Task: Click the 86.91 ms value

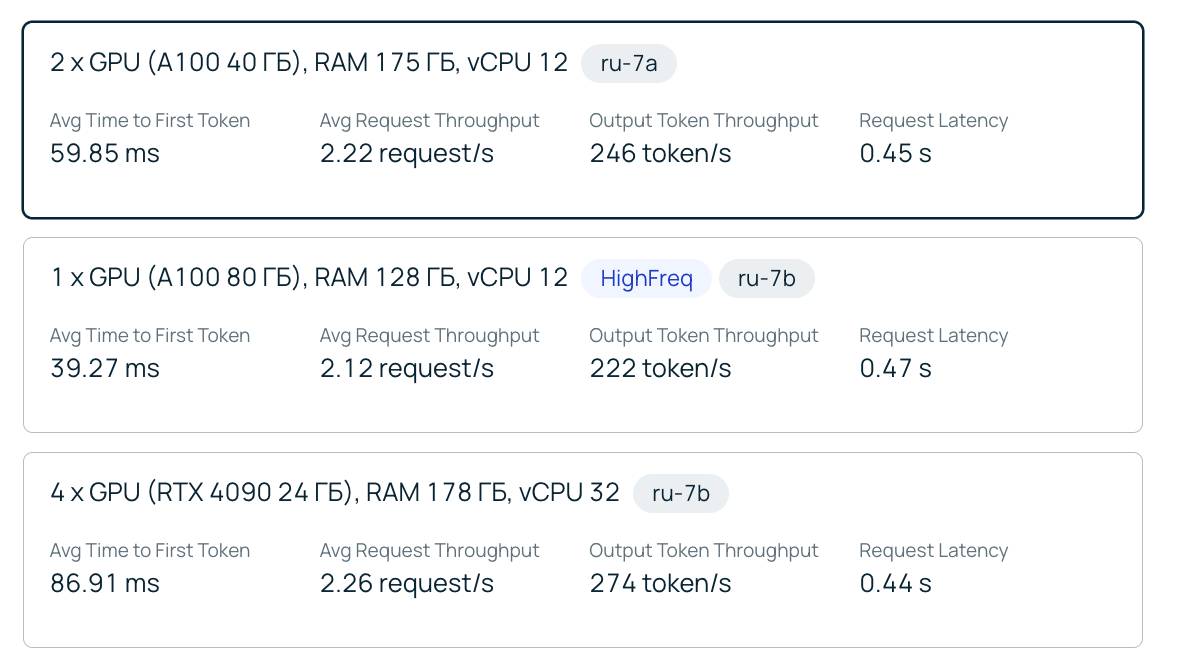Action: (104, 583)
